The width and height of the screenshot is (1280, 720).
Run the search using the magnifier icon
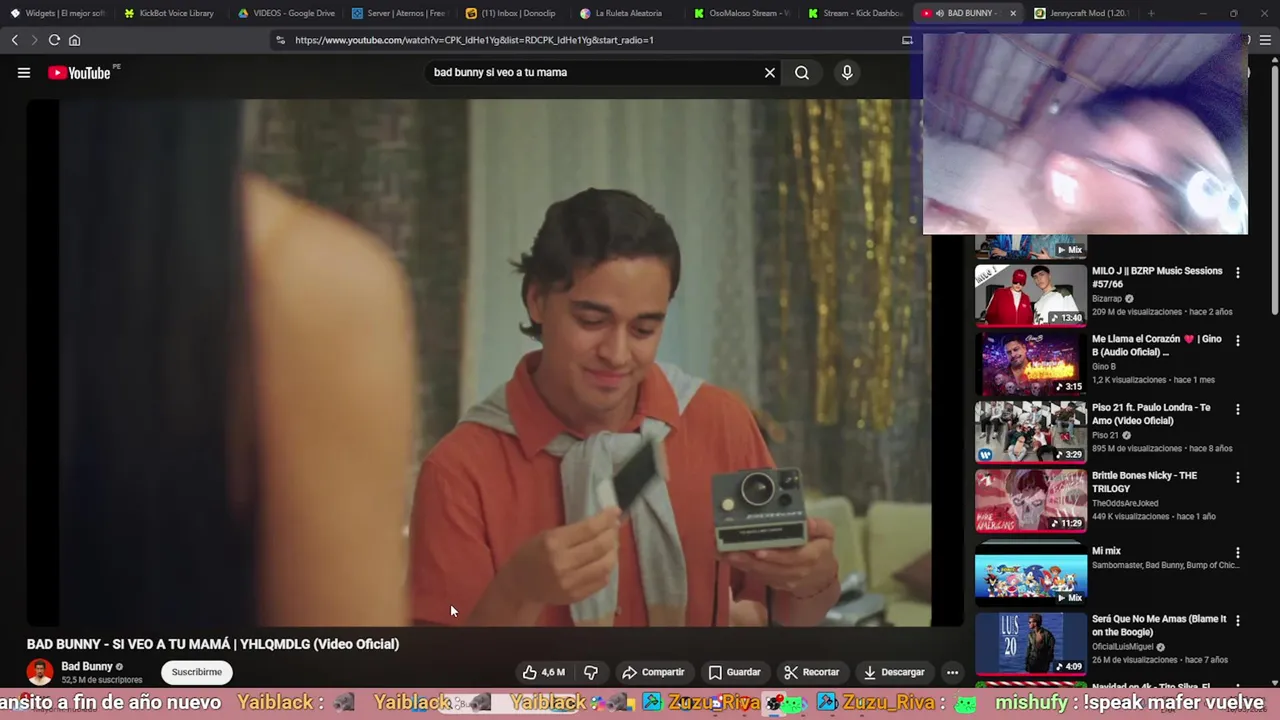tap(802, 72)
